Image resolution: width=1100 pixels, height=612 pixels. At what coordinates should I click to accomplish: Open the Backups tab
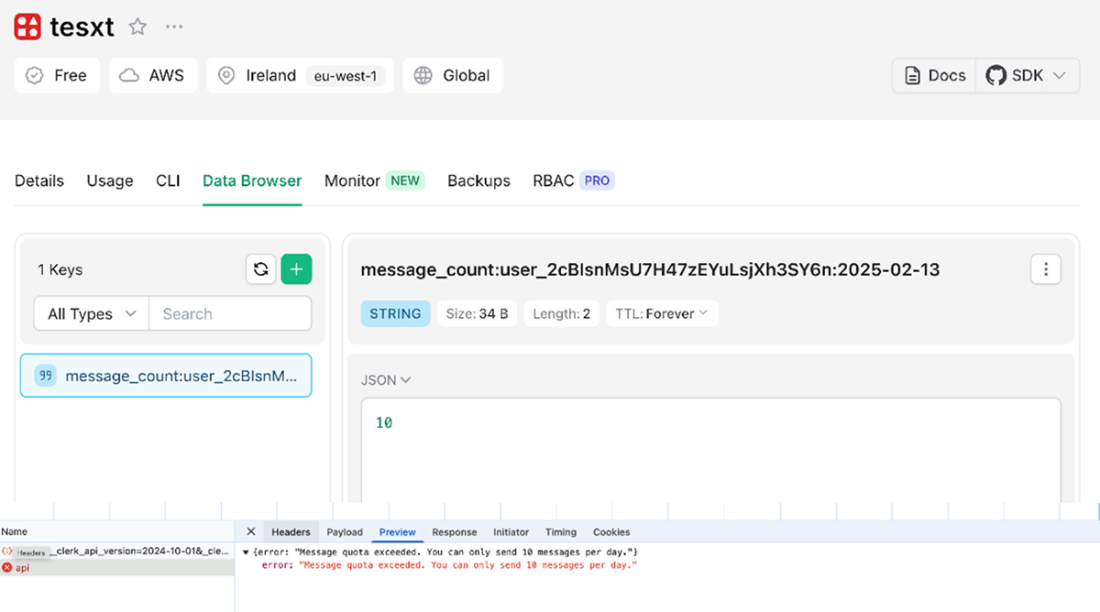click(479, 181)
